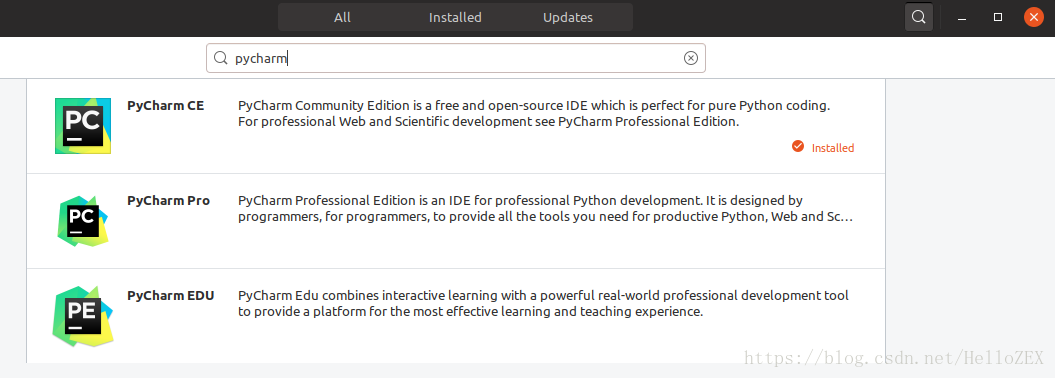Viewport: 1055px width, 378px height.
Task: Maximize the Software window
Action: [x=998, y=17]
